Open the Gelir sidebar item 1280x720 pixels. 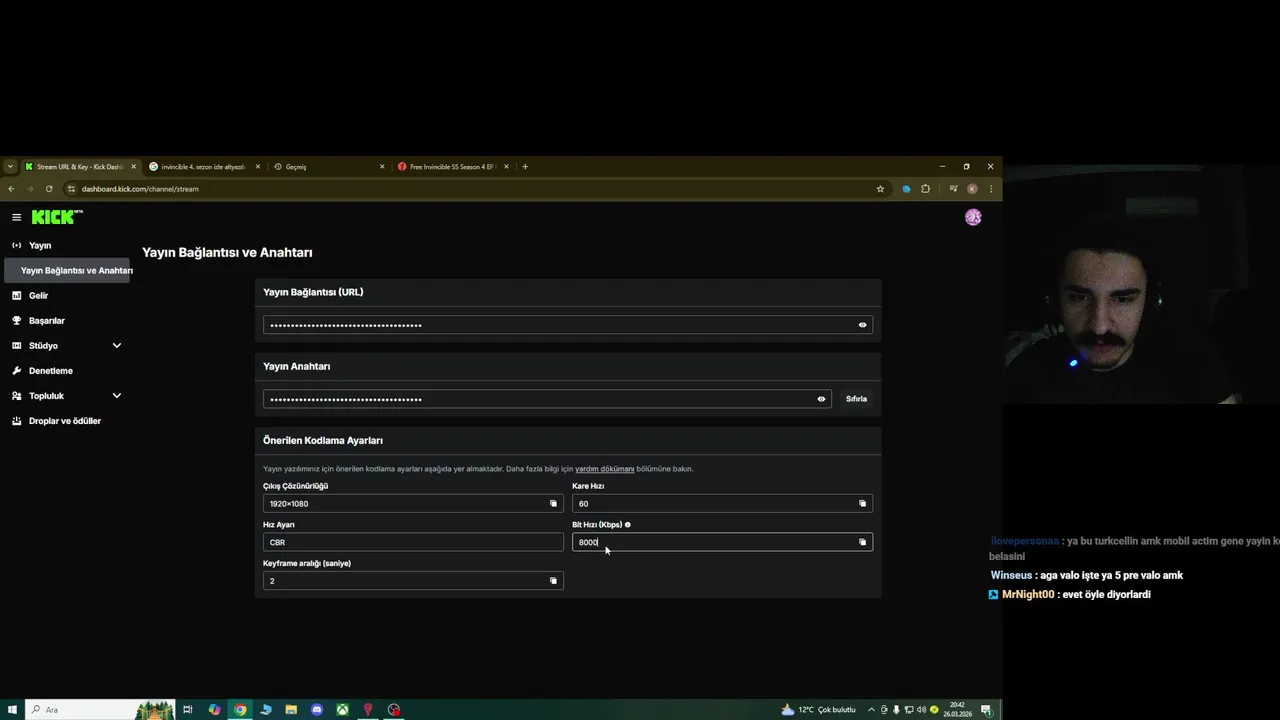coord(38,296)
